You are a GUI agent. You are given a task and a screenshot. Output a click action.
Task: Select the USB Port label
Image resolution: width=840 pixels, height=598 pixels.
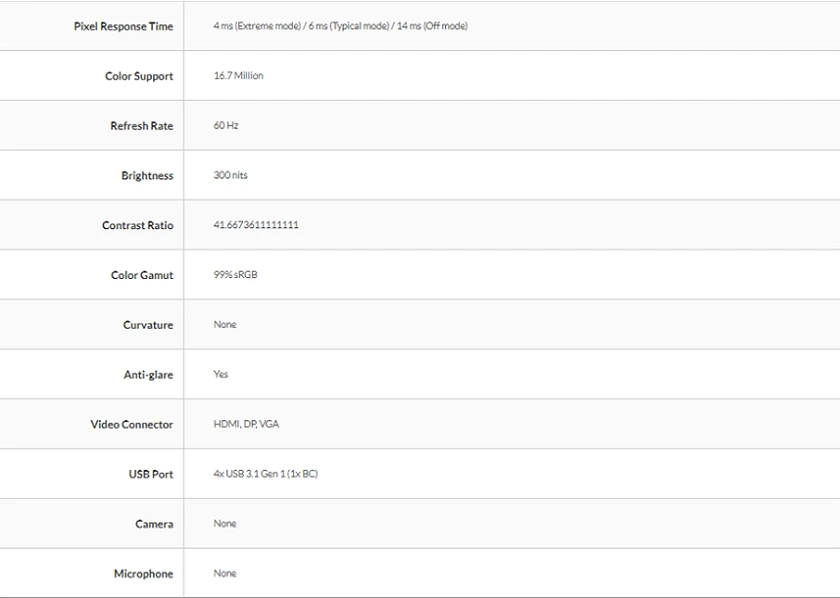point(151,475)
